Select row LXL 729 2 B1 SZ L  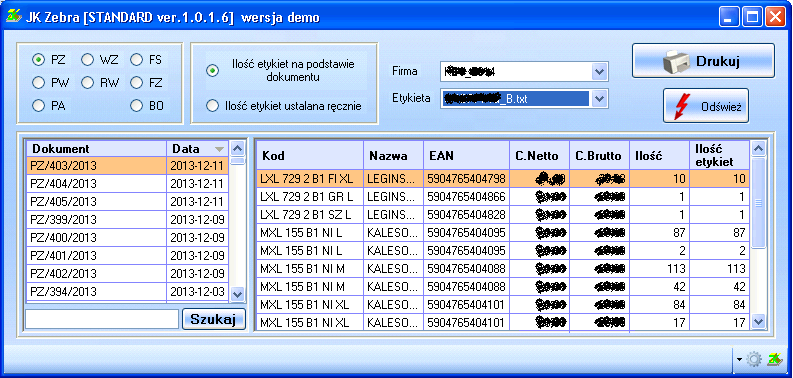tap(503, 215)
